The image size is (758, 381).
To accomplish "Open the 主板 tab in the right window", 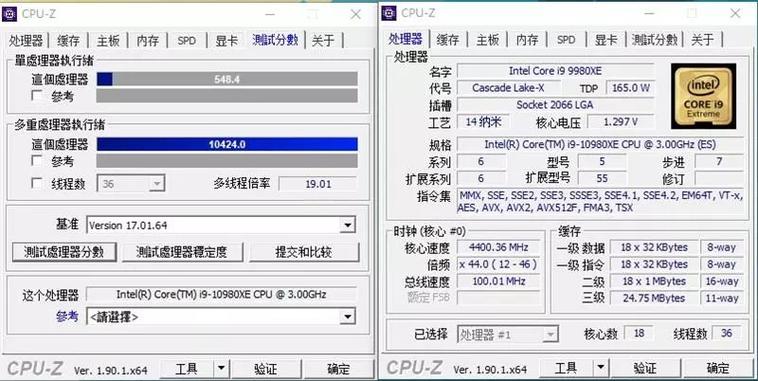I will 487,40.
